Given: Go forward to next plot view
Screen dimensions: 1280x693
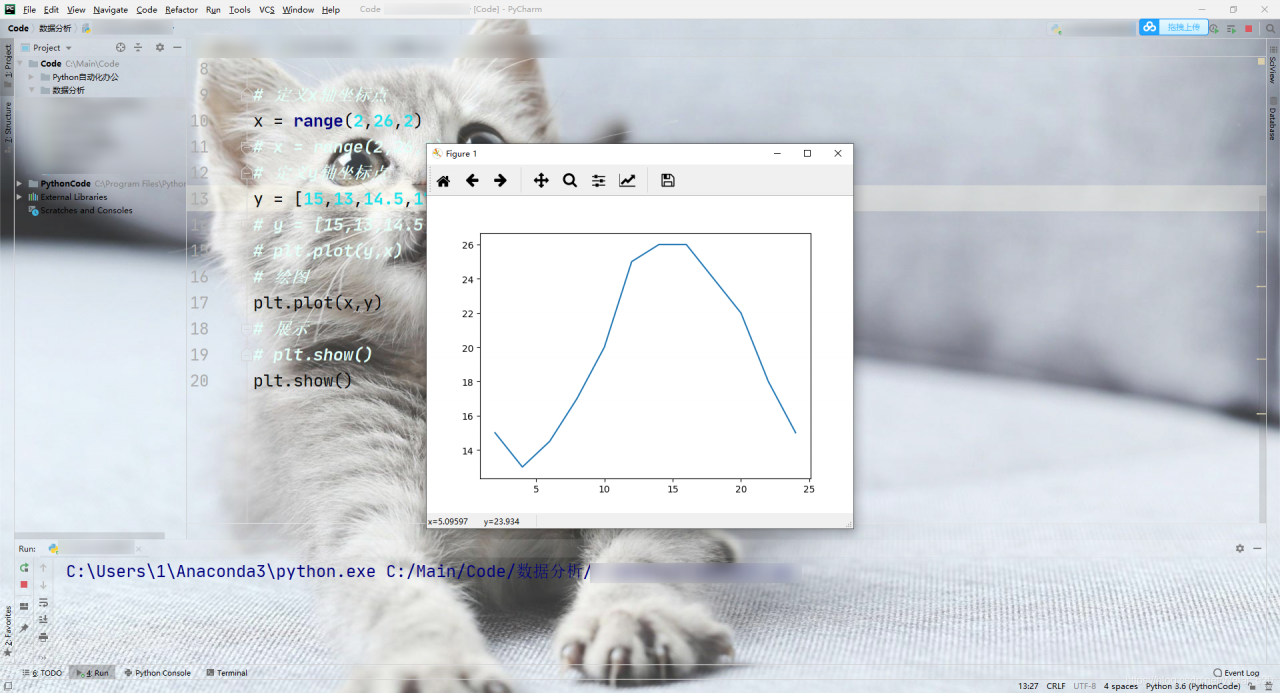Looking at the screenshot, I should coord(500,181).
